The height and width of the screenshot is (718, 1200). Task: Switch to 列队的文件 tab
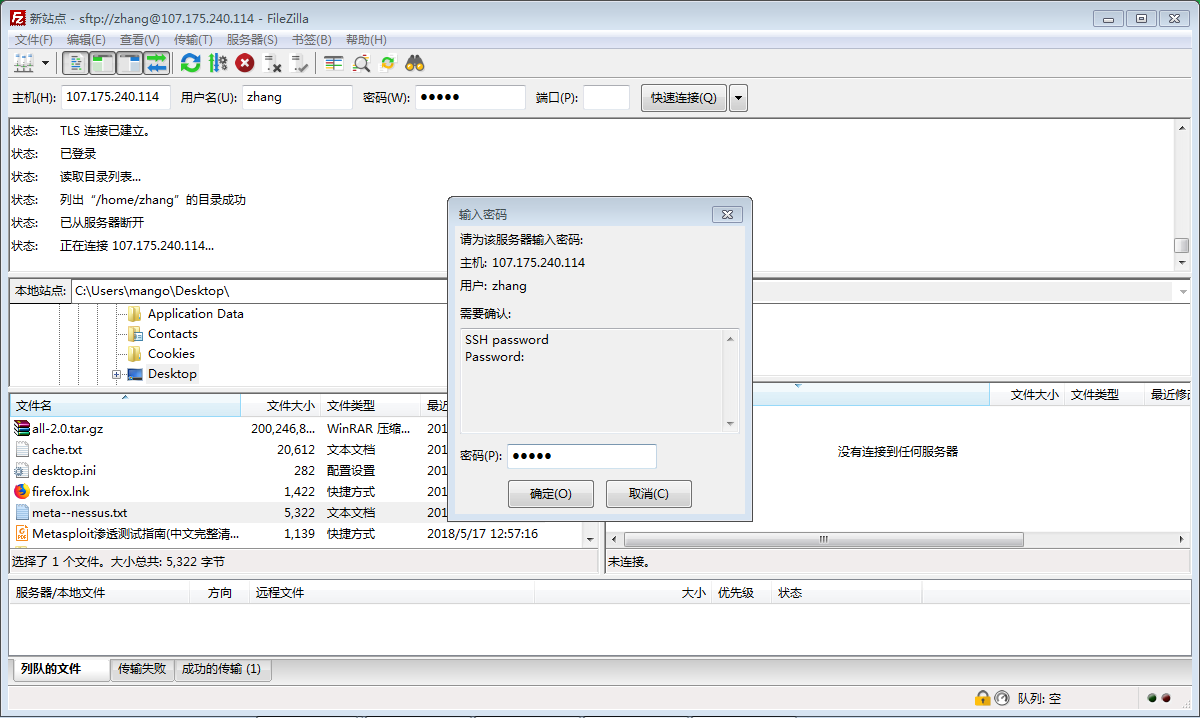59,669
